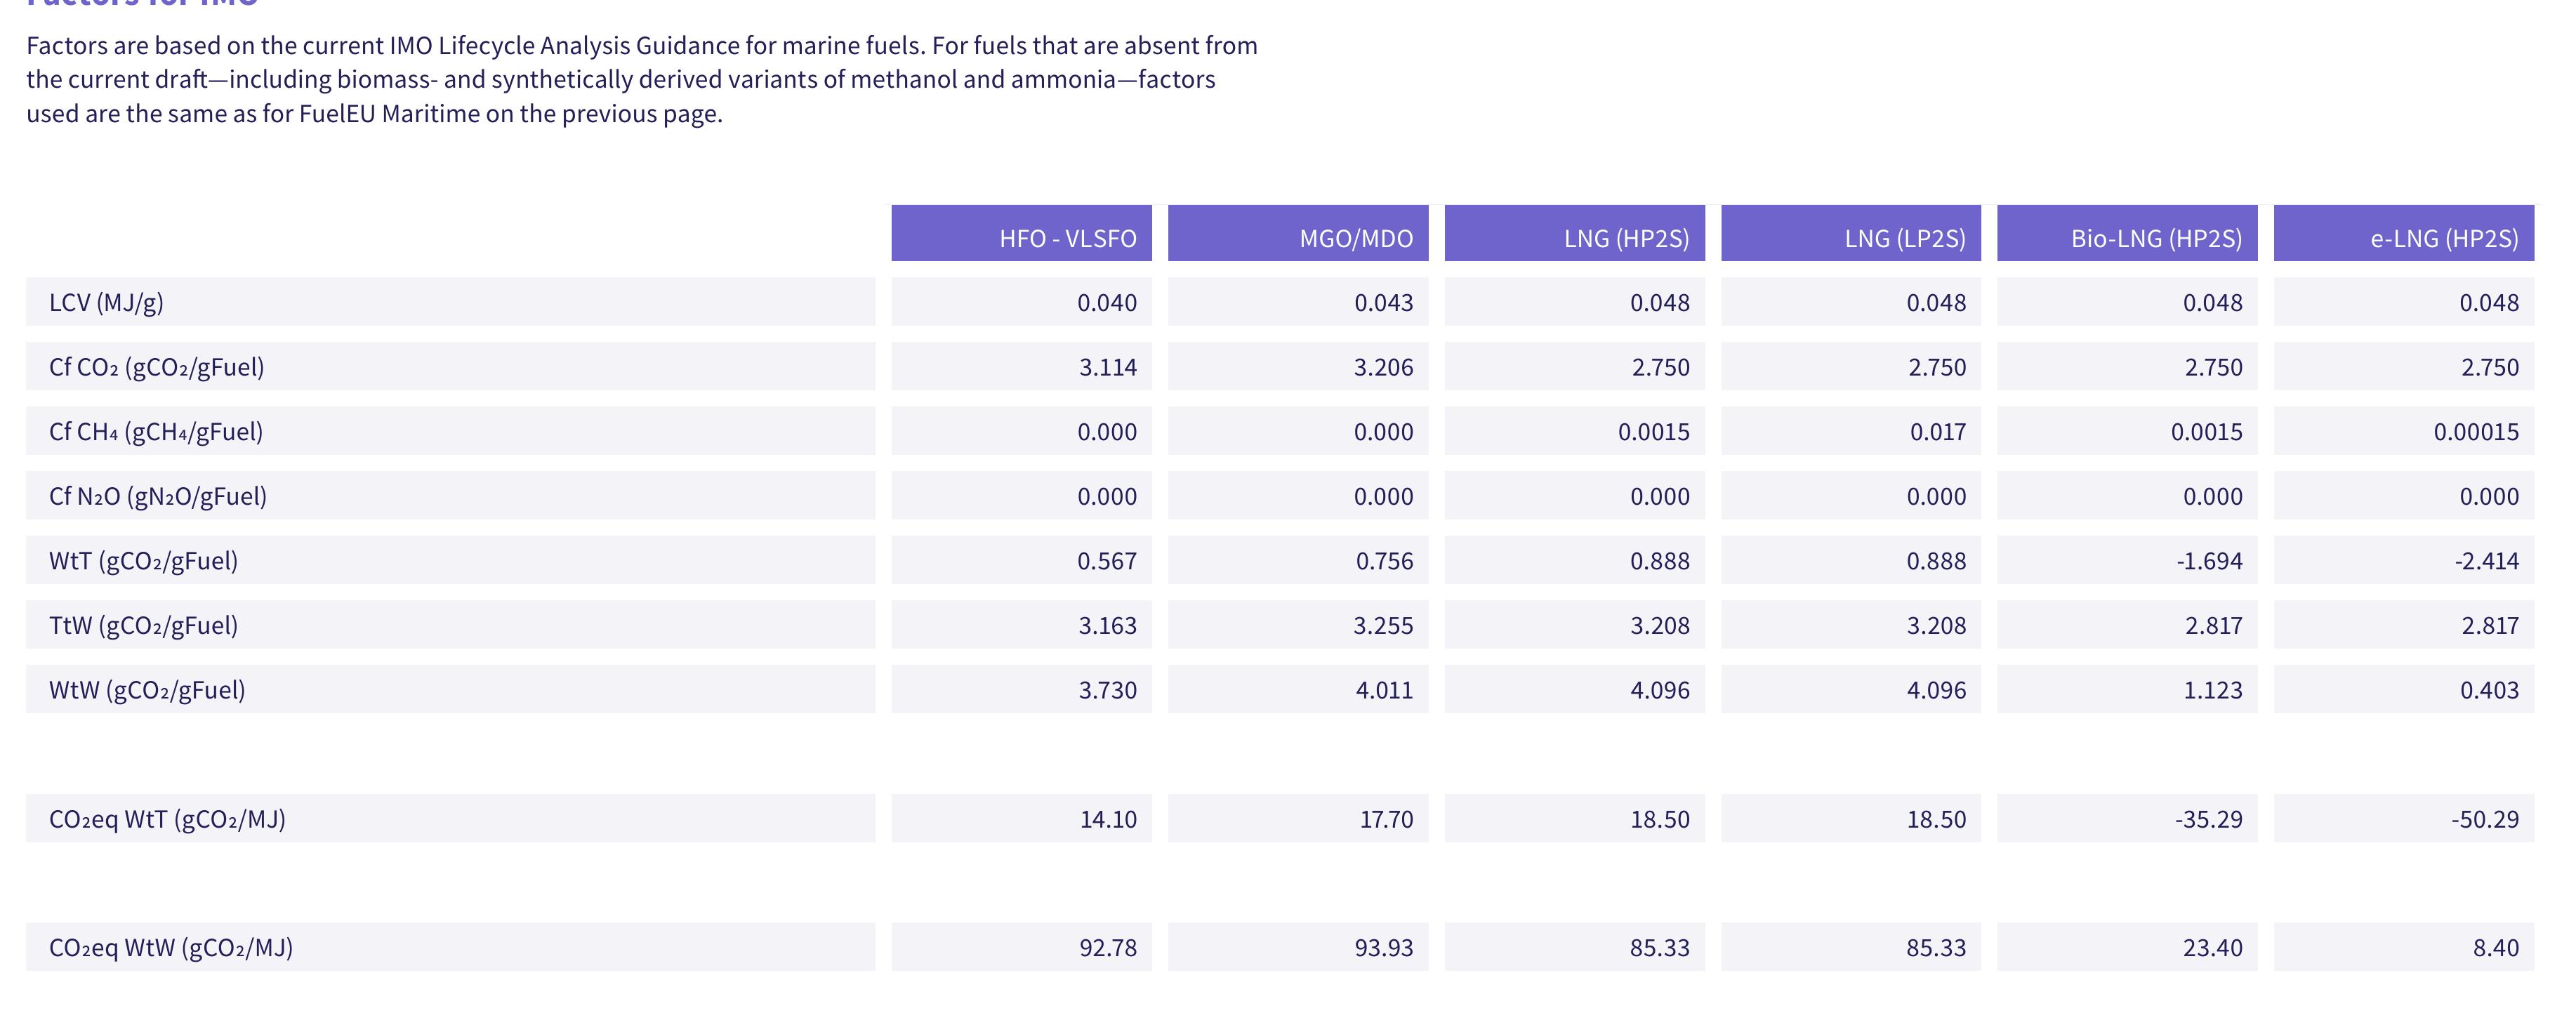Click the HFO - VLSFO column header
This screenshot has height=1013, width=2576.
click(x=1021, y=233)
